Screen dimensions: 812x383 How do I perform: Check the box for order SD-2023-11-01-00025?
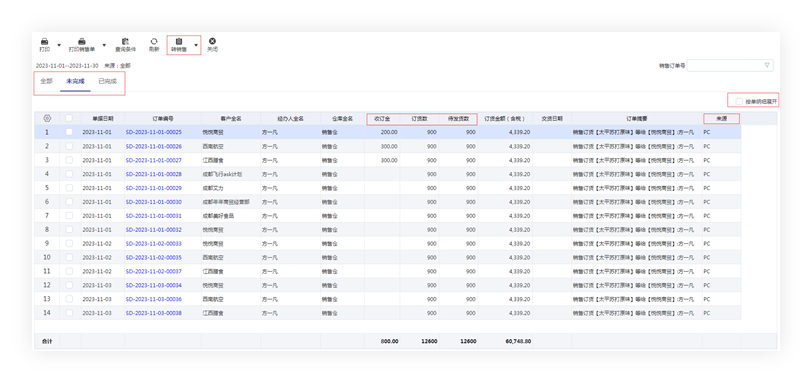coord(69,132)
